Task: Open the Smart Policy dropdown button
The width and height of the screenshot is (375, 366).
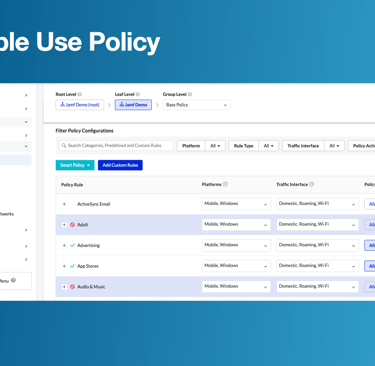Action: click(75, 165)
